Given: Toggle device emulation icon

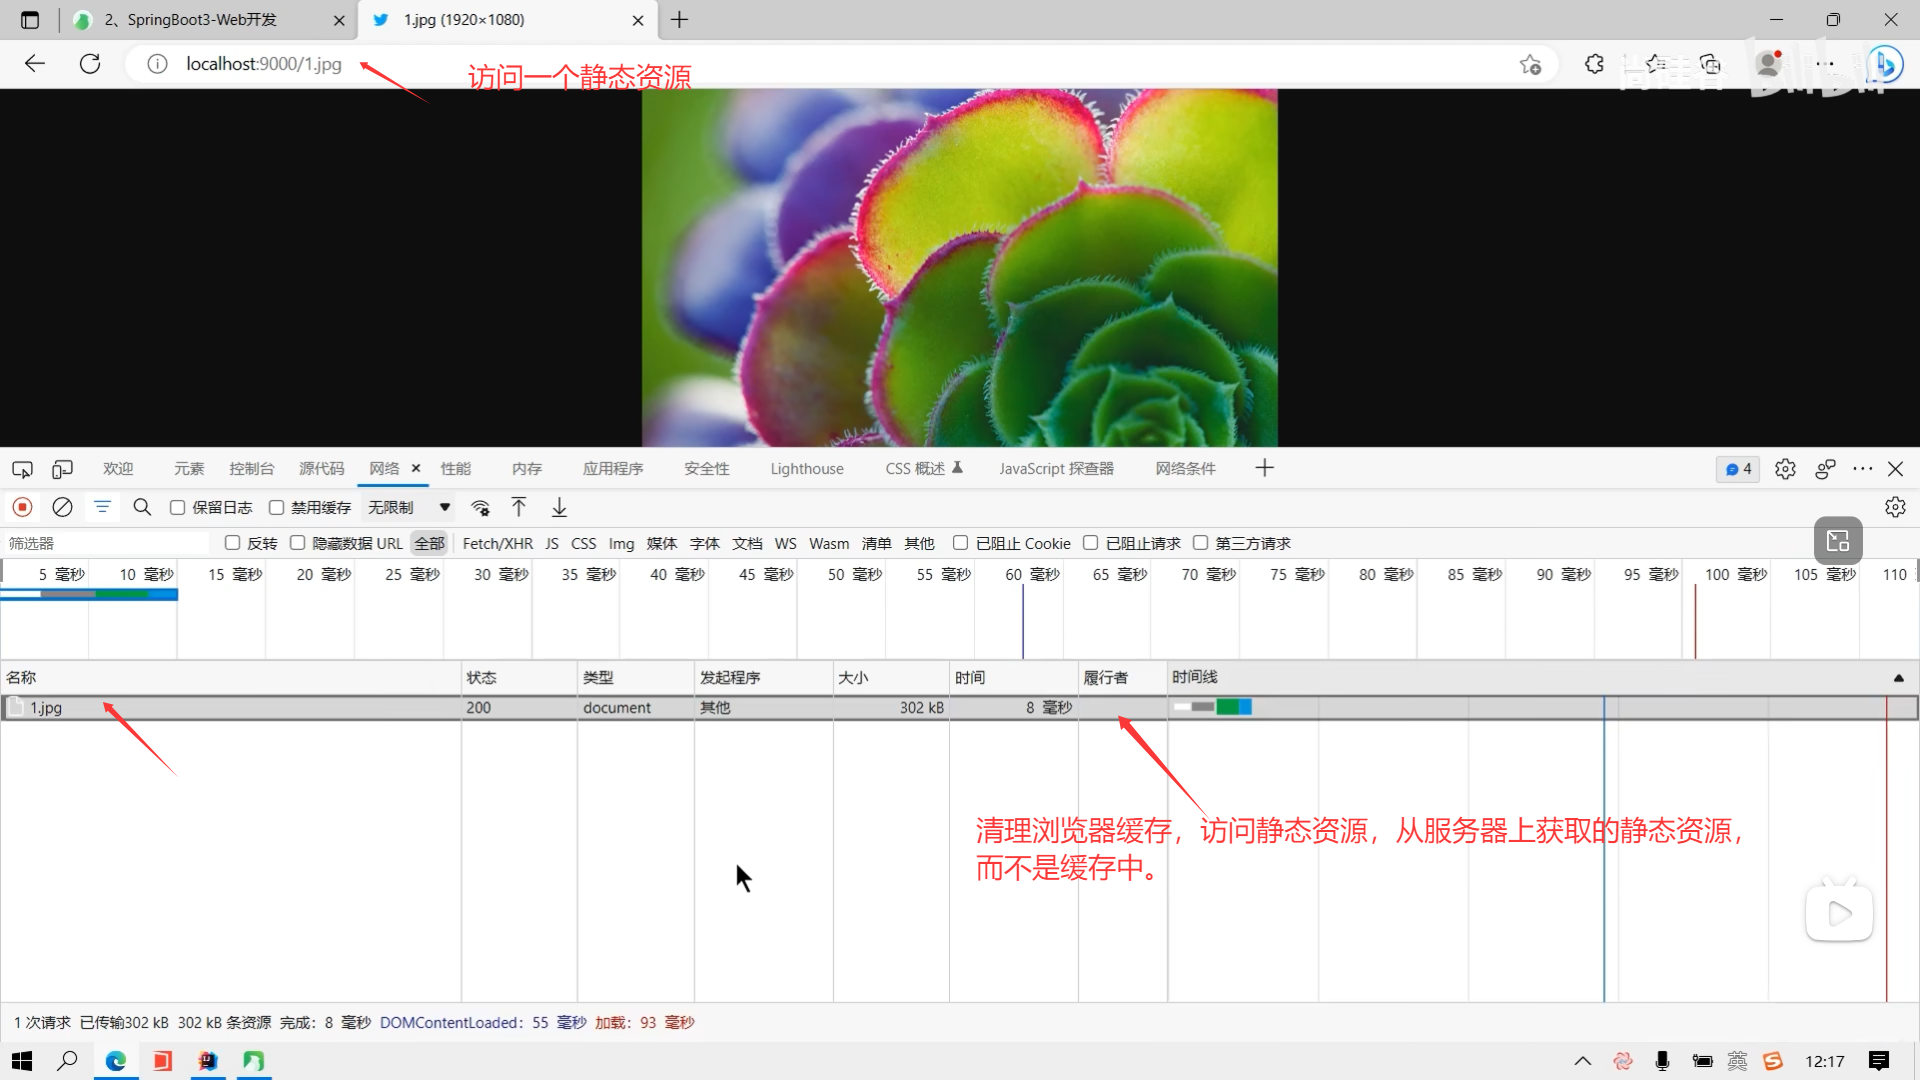Looking at the screenshot, I should click(x=62, y=469).
